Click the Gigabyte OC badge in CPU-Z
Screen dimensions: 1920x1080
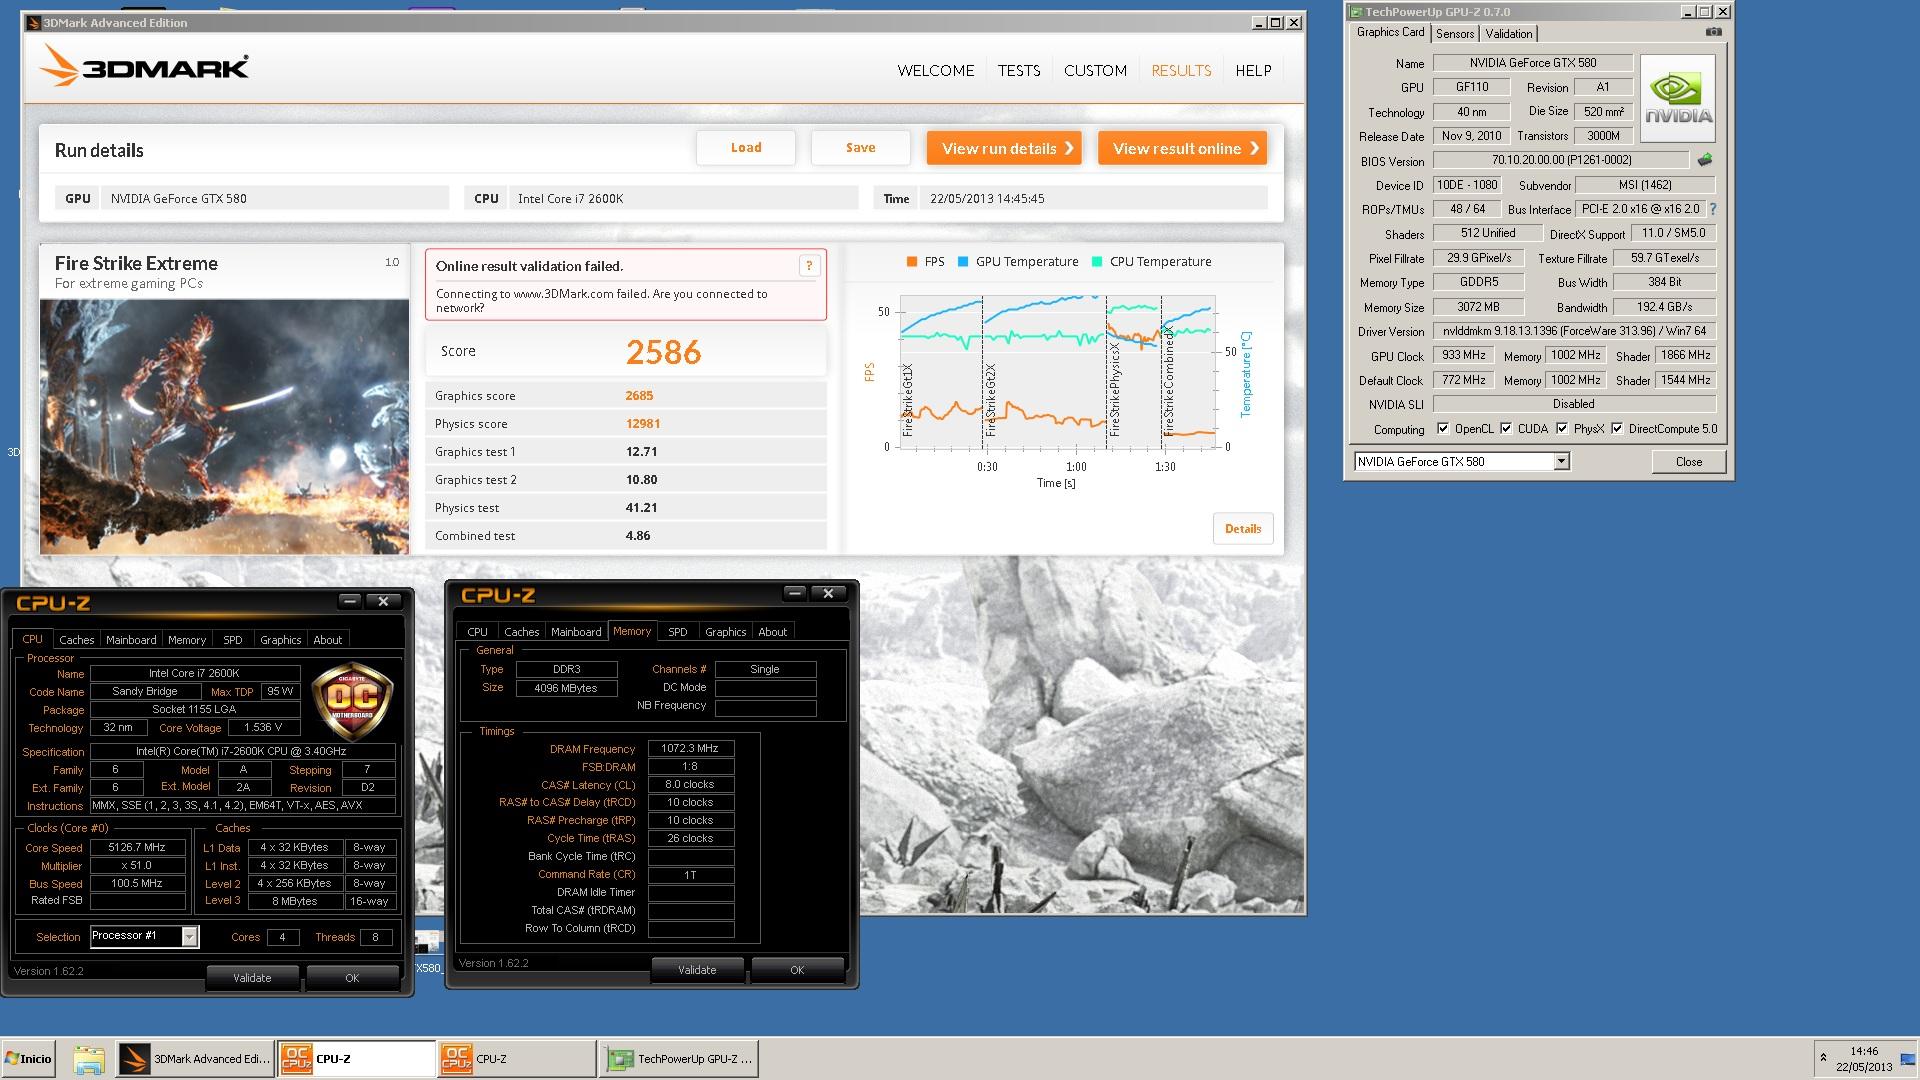tap(353, 702)
